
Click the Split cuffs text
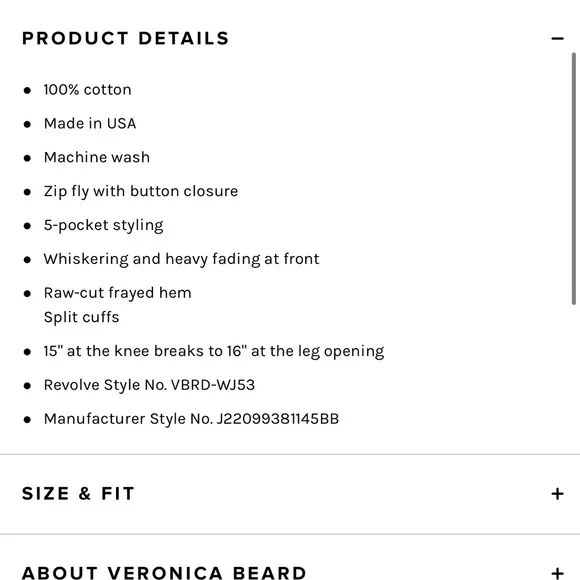(x=81, y=317)
